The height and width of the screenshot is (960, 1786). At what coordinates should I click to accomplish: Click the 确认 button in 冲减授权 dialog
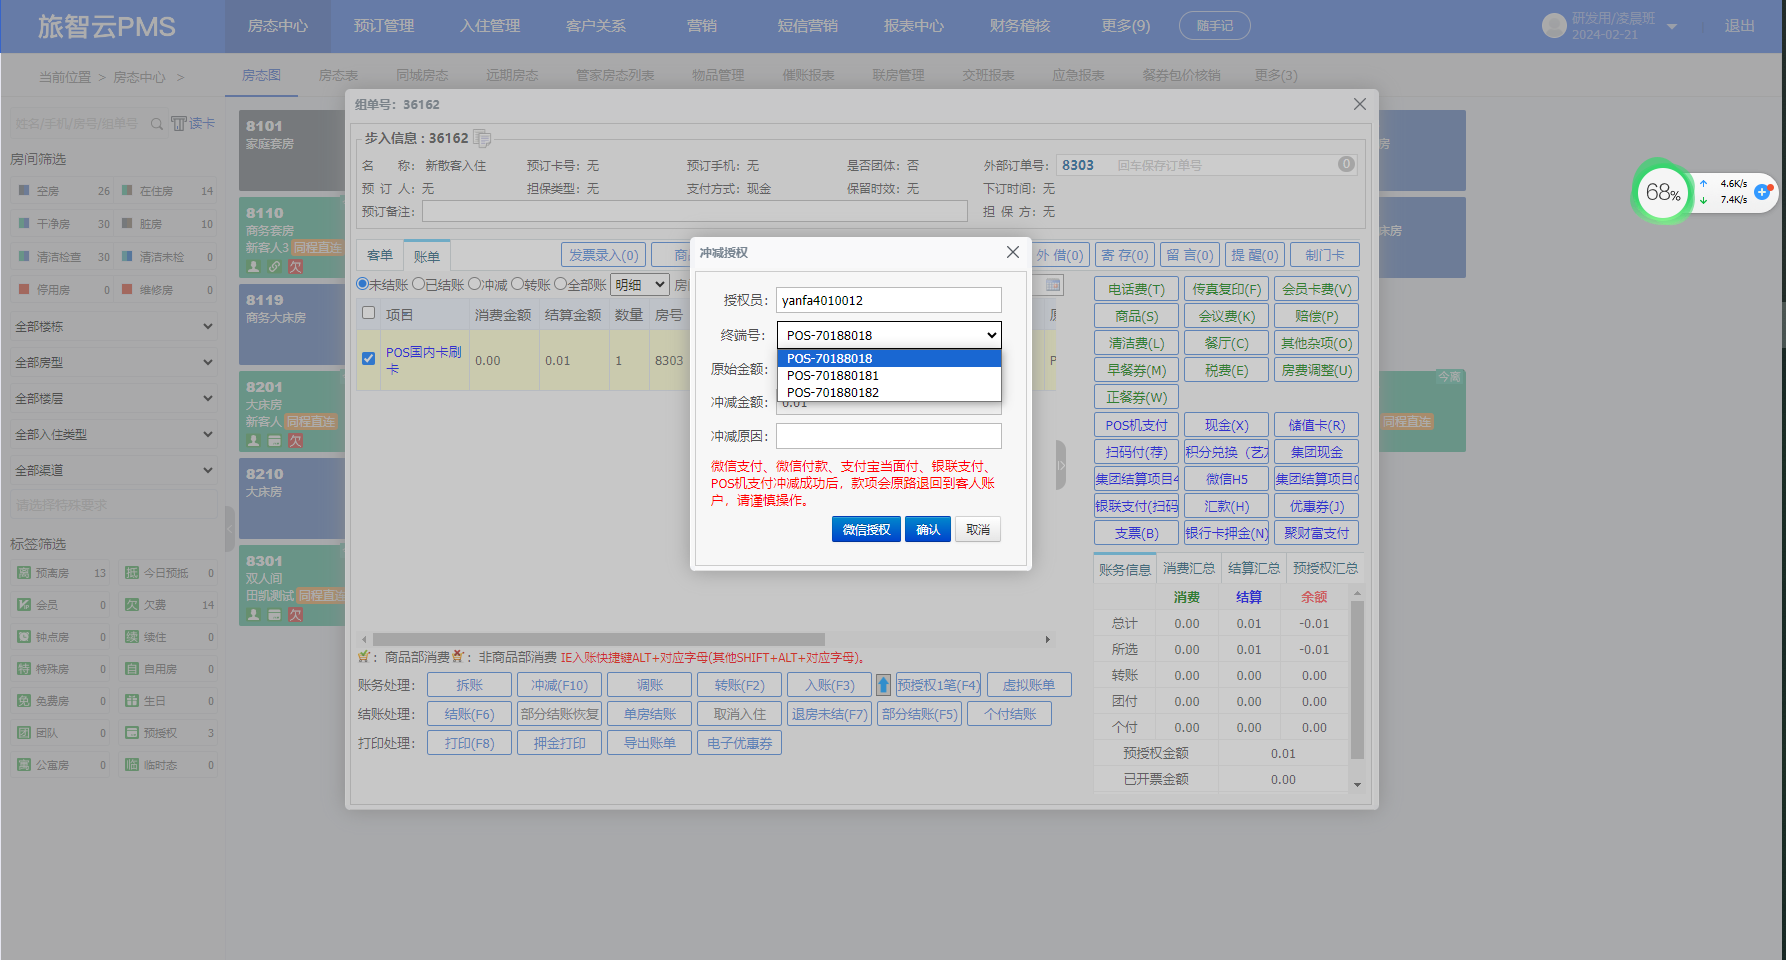pyautogui.click(x=928, y=529)
